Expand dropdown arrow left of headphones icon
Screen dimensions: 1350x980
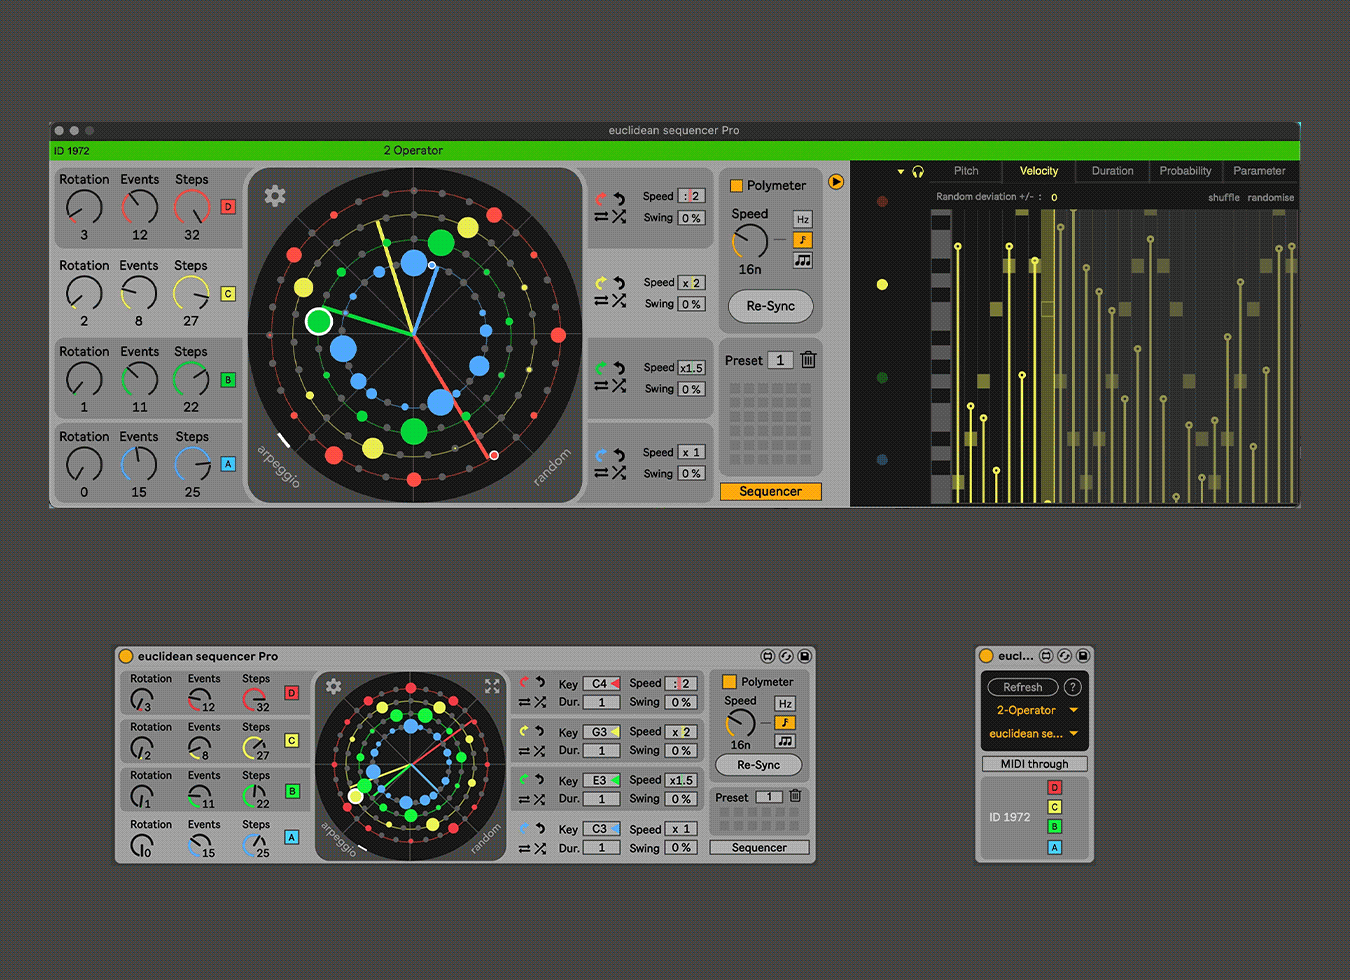tap(900, 172)
